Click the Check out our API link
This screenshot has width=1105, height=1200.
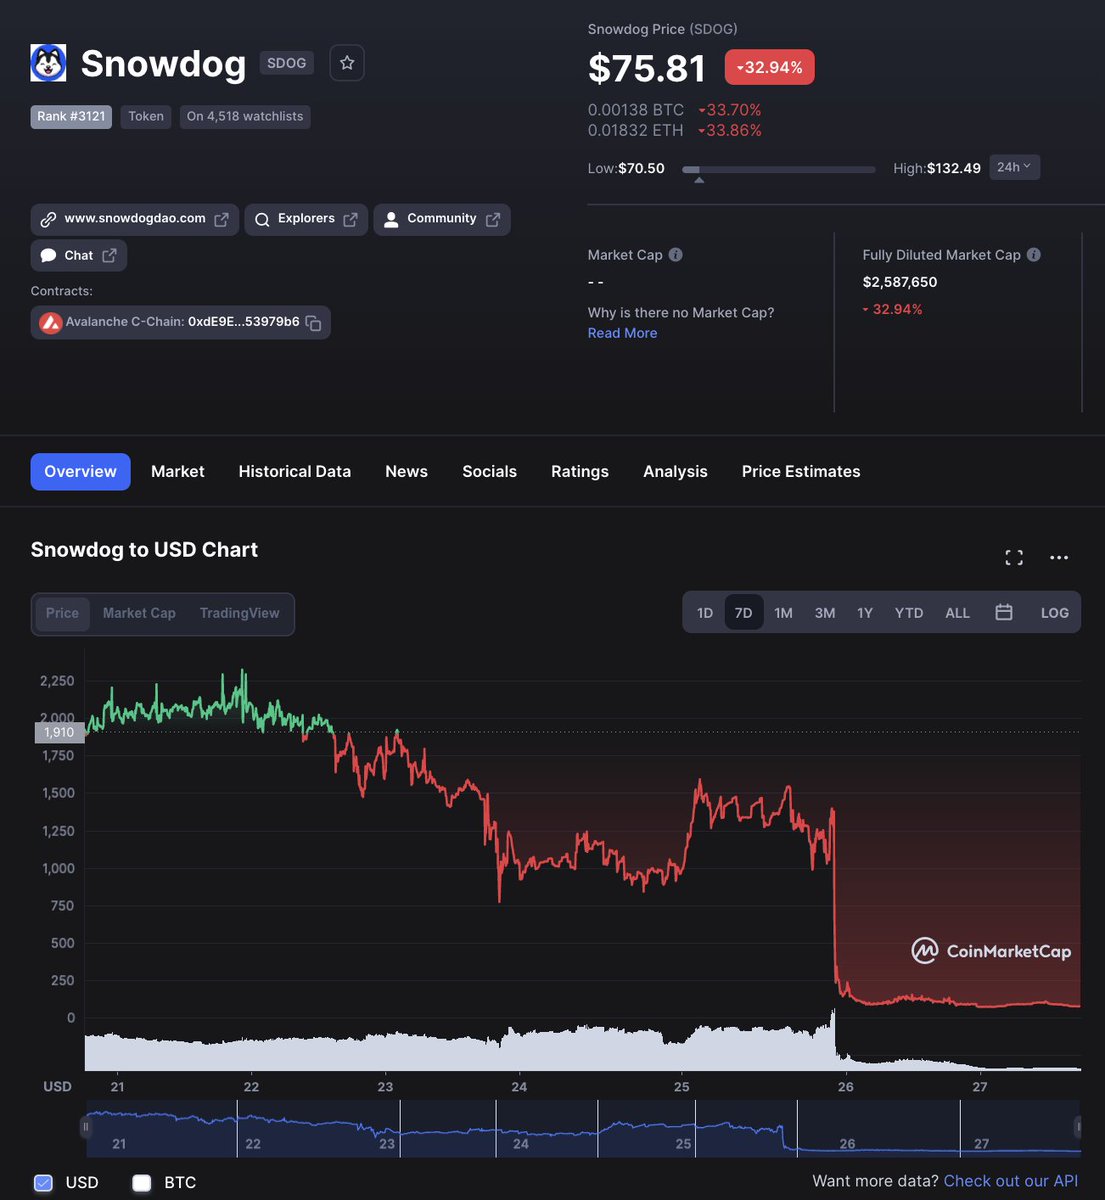[x=1010, y=1181]
